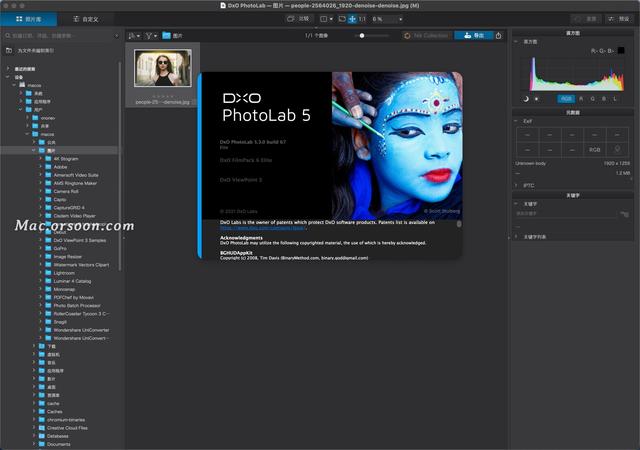This screenshot has height=450, width=640.
Task: Adjust the thumbnail size slider
Action: (362, 35)
